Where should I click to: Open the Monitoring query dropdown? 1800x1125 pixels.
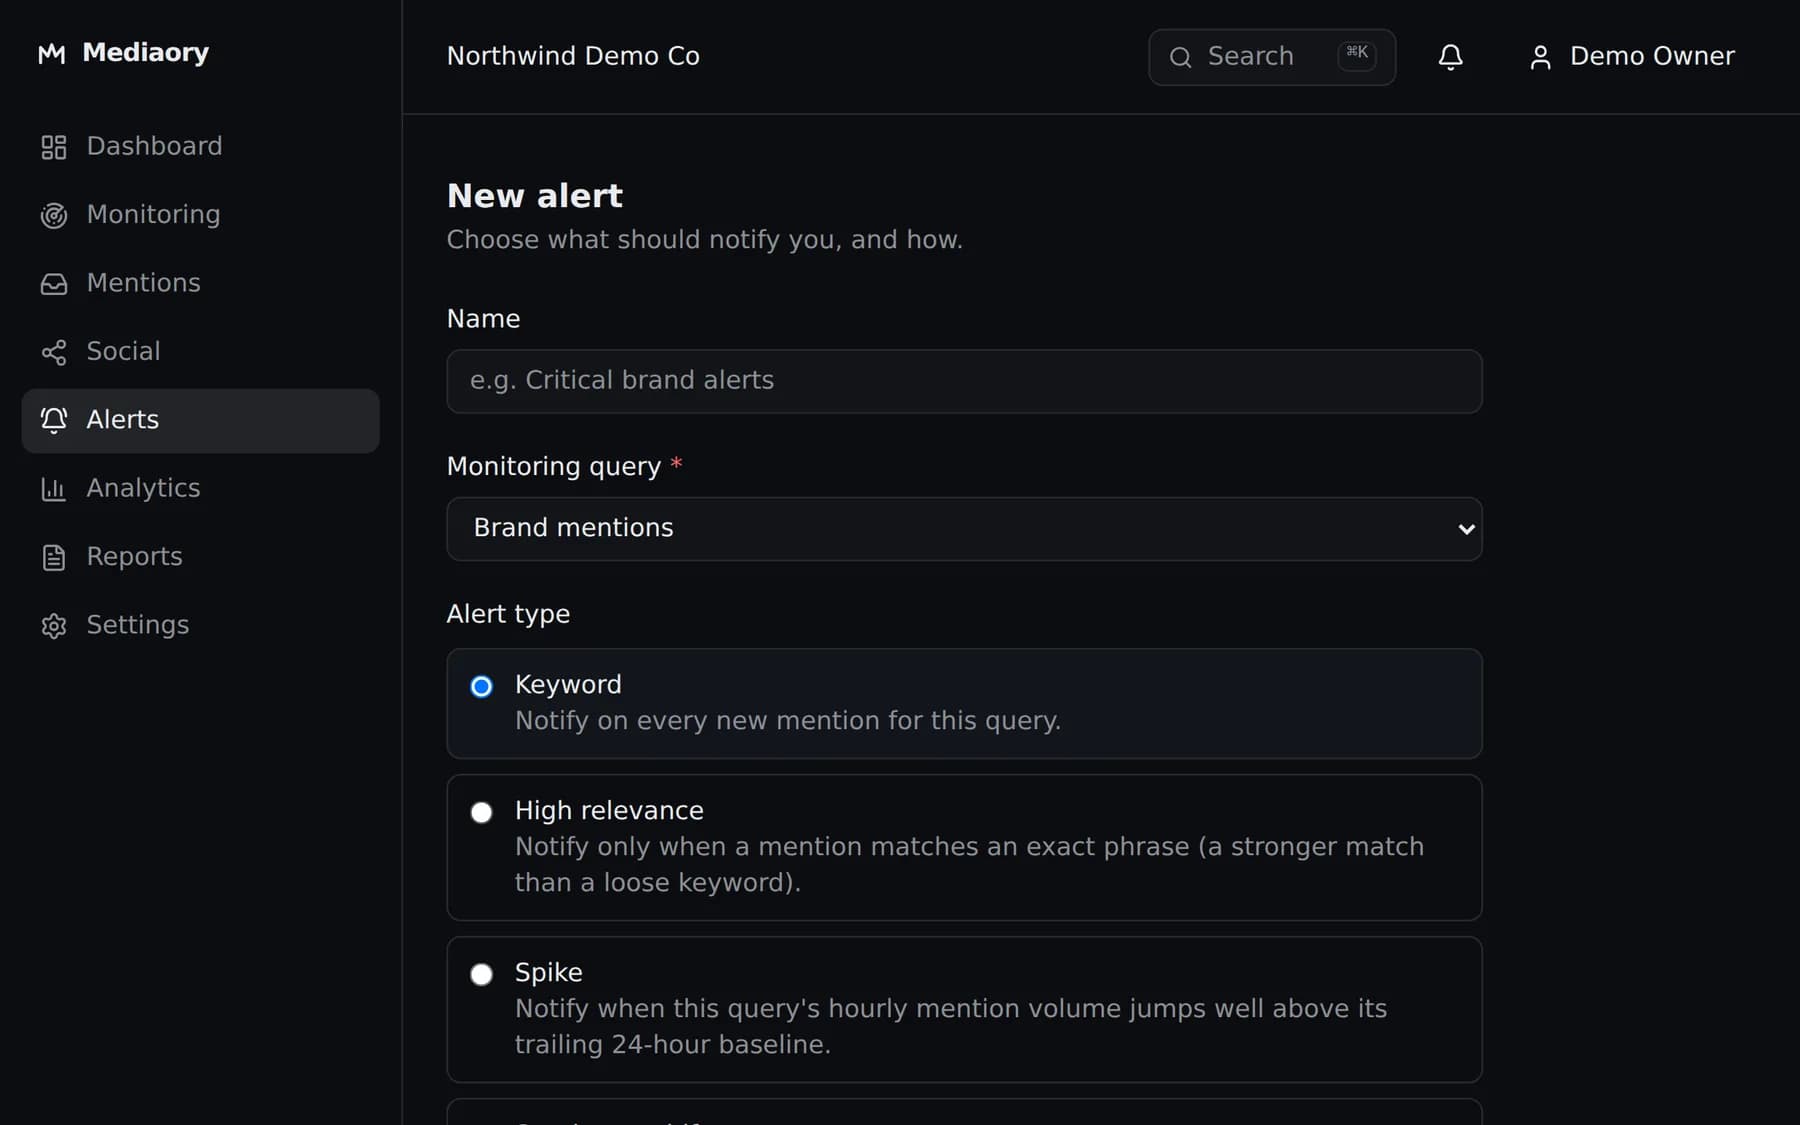click(964, 529)
